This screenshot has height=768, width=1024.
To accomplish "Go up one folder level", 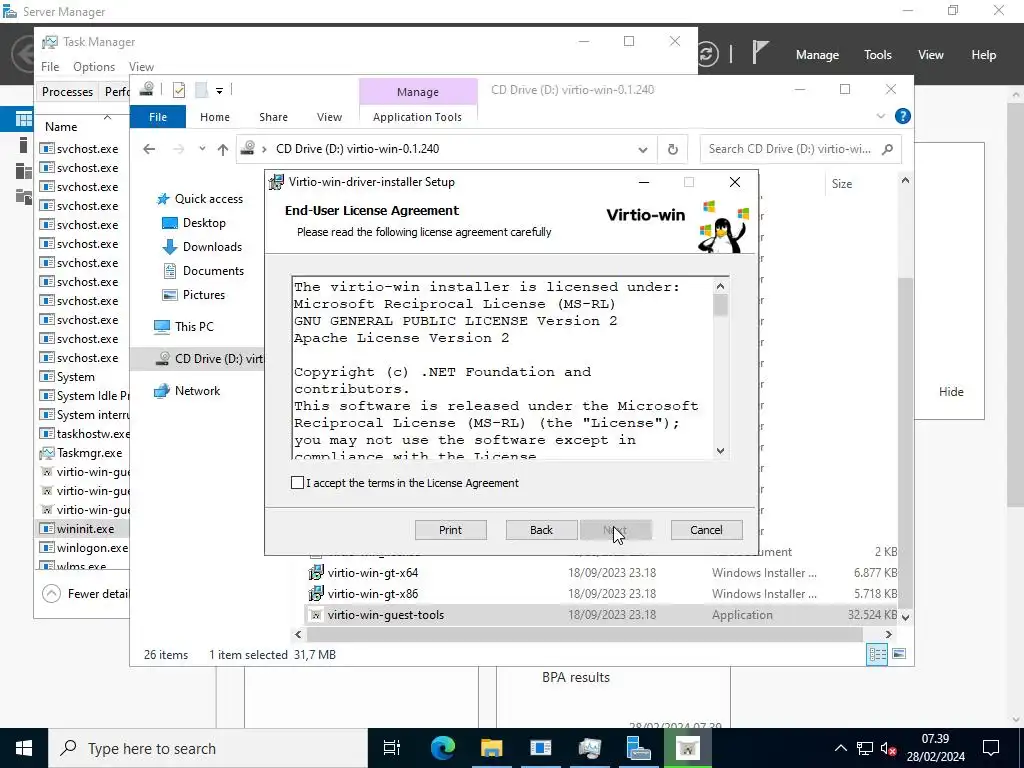I will 223,149.
